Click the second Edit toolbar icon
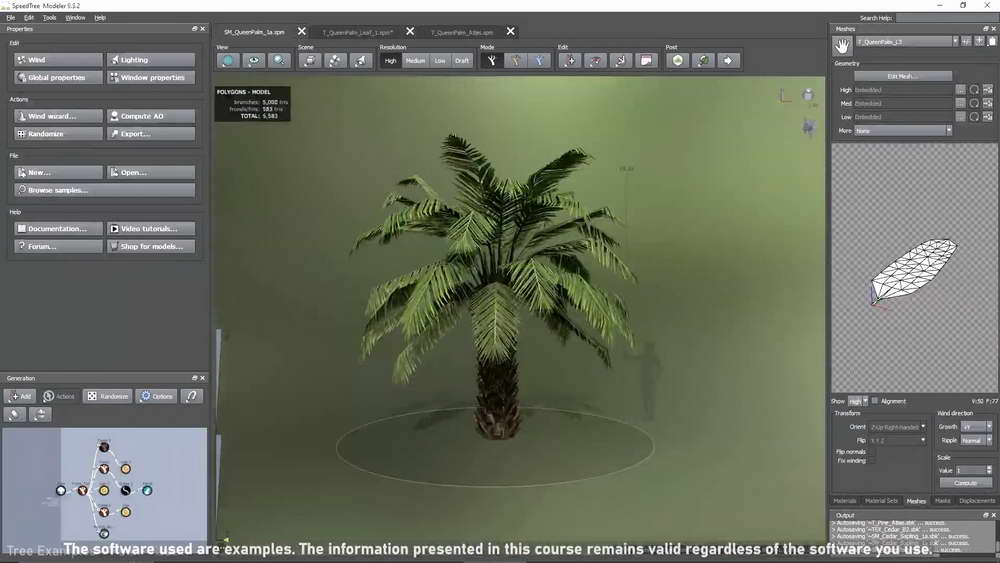Viewport: 1000px width, 563px height. pos(595,61)
